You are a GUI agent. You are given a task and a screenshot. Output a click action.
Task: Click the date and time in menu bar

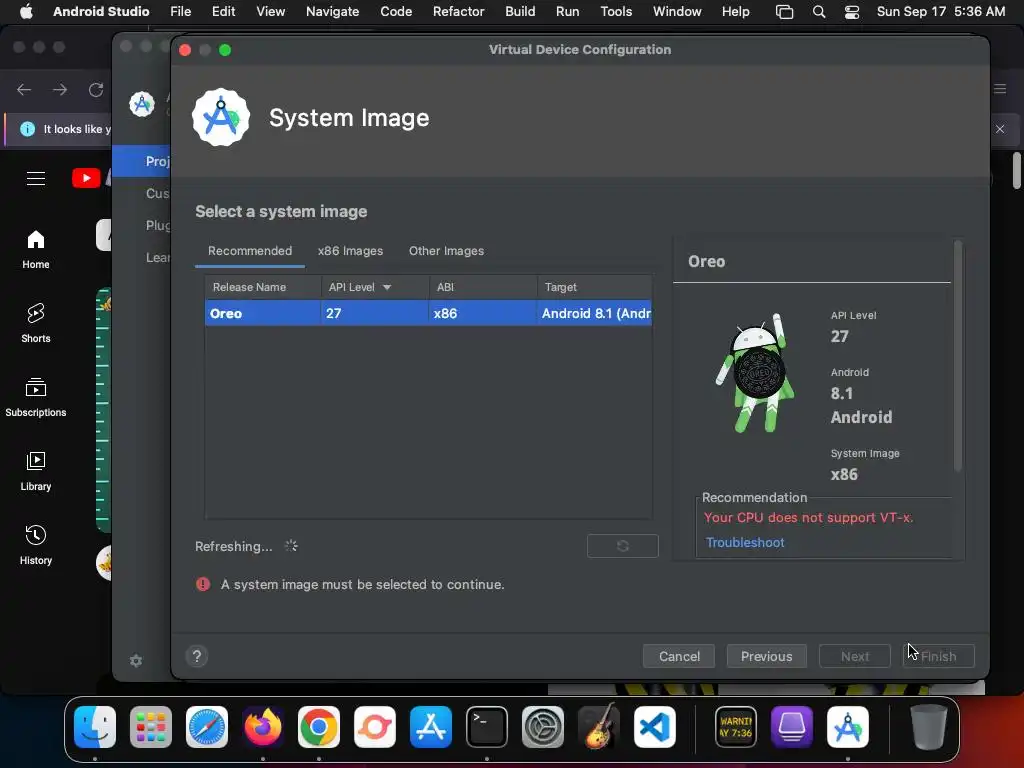point(940,12)
